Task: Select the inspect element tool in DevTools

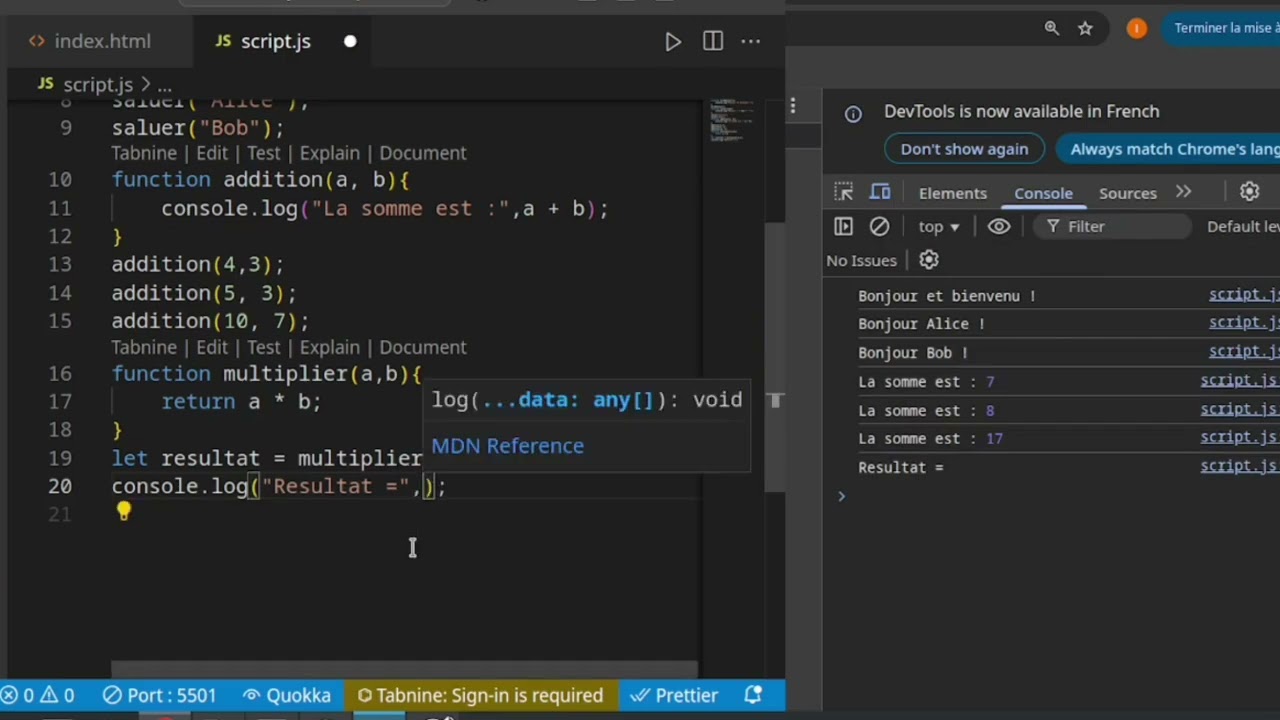Action: pyautogui.click(x=844, y=192)
